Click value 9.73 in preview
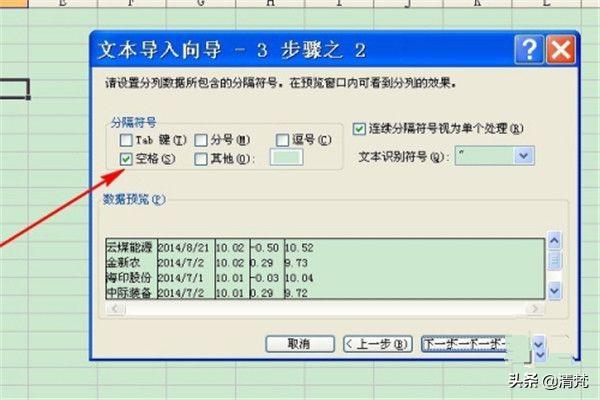Screen dimensions: 600x400 296,263
